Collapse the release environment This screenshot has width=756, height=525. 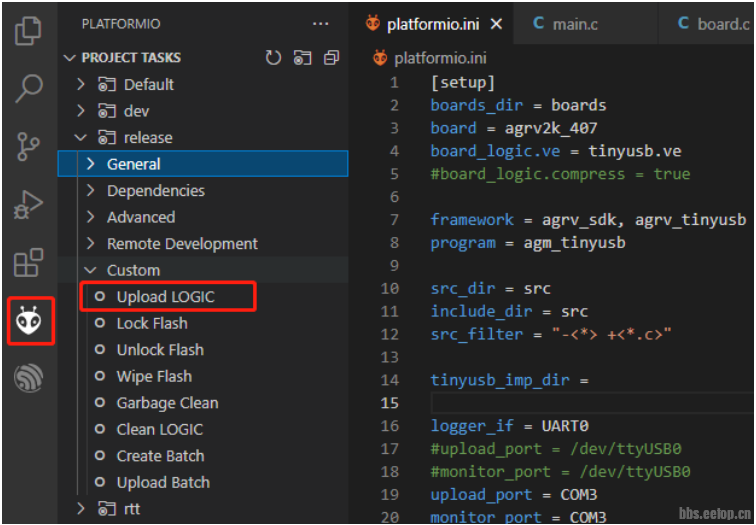pos(81,138)
